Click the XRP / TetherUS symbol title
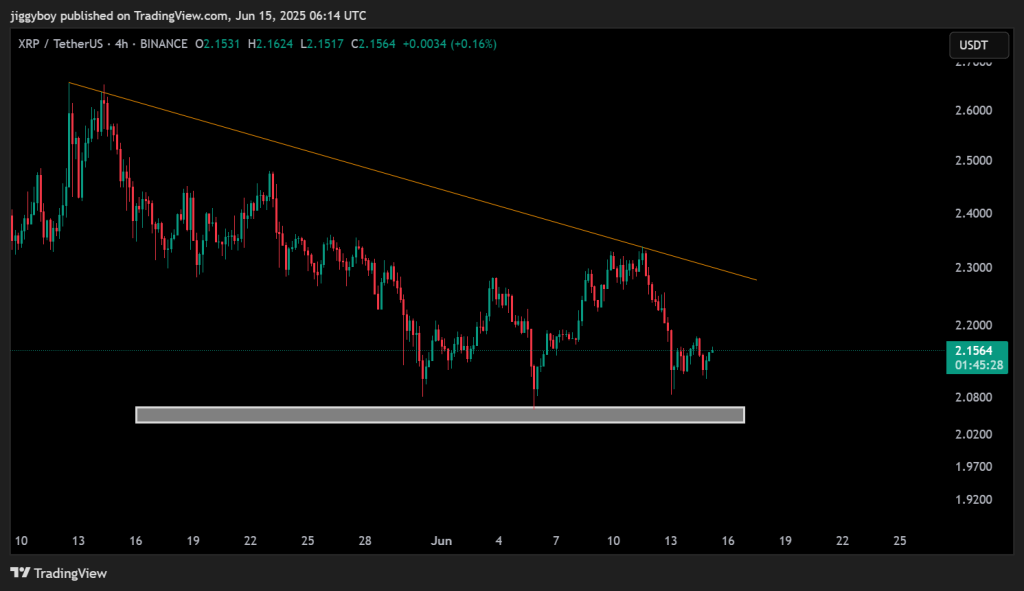This screenshot has height=591, width=1024. [x=57, y=44]
